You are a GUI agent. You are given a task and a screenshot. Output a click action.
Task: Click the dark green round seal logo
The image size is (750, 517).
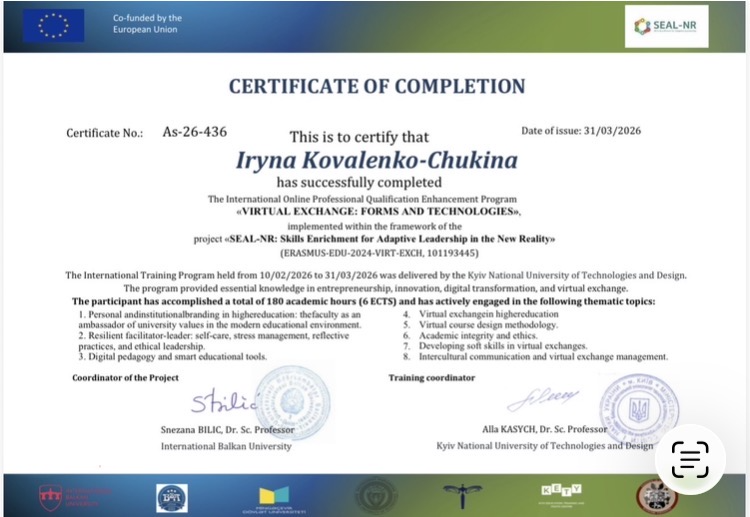pos(376,496)
